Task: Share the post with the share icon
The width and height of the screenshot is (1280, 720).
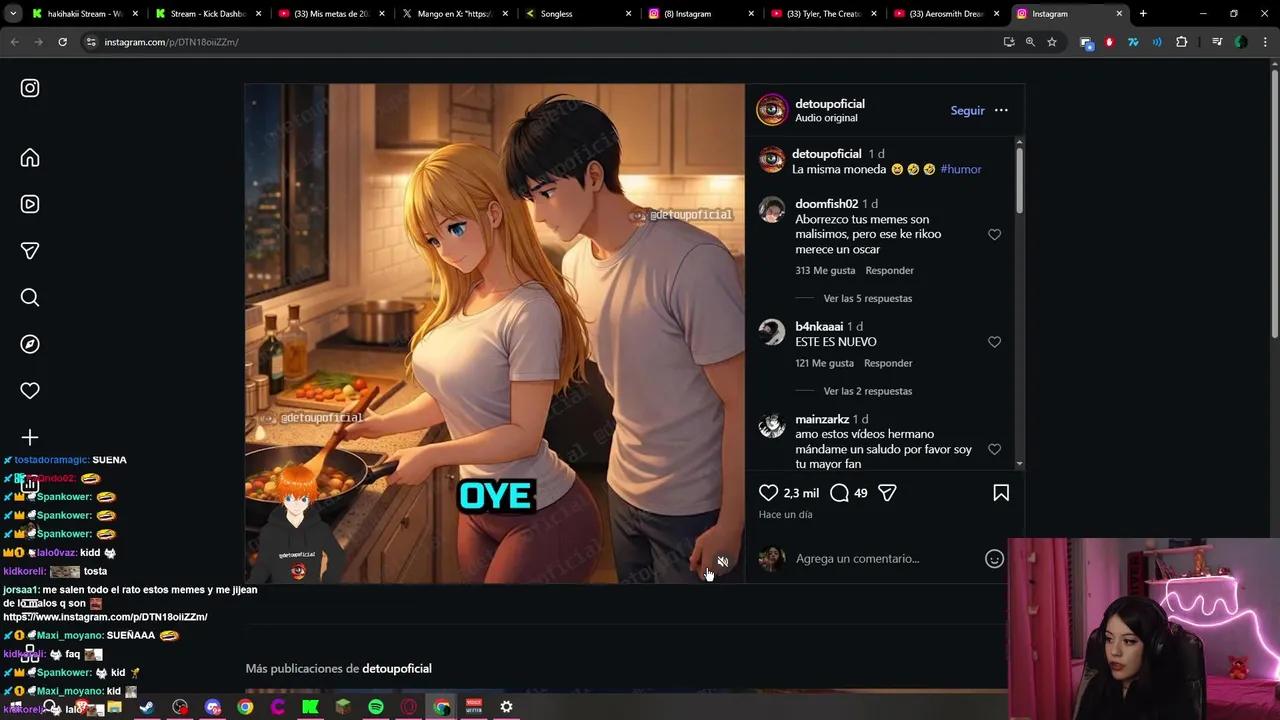Action: click(887, 492)
